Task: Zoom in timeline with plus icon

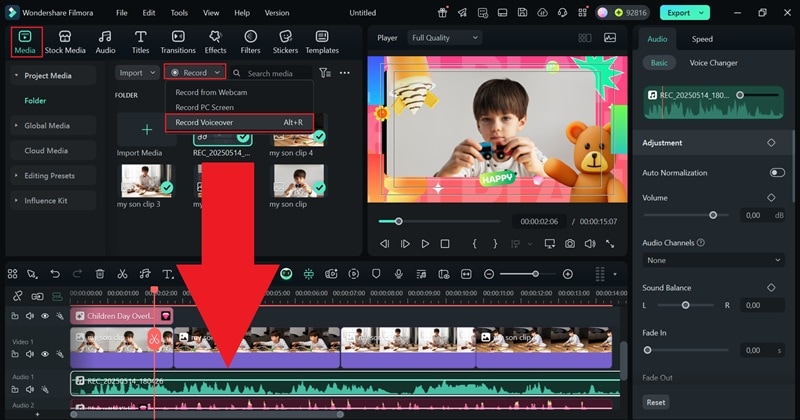Action: coord(567,274)
